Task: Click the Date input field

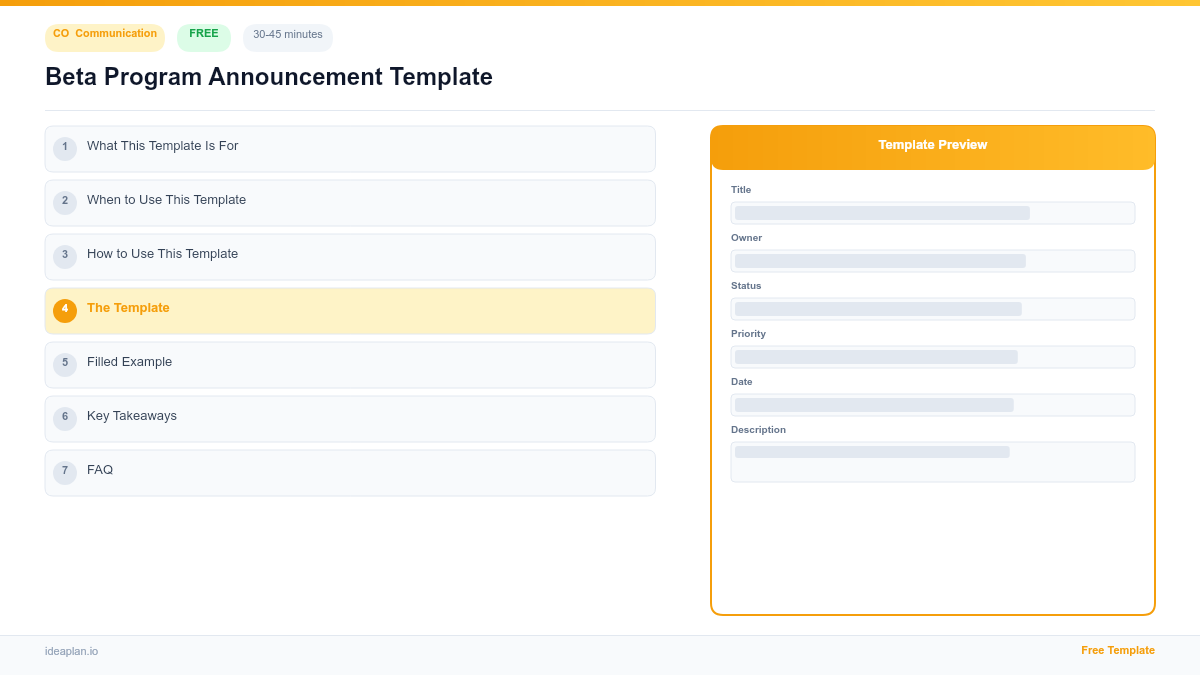Action: [x=933, y=405]
